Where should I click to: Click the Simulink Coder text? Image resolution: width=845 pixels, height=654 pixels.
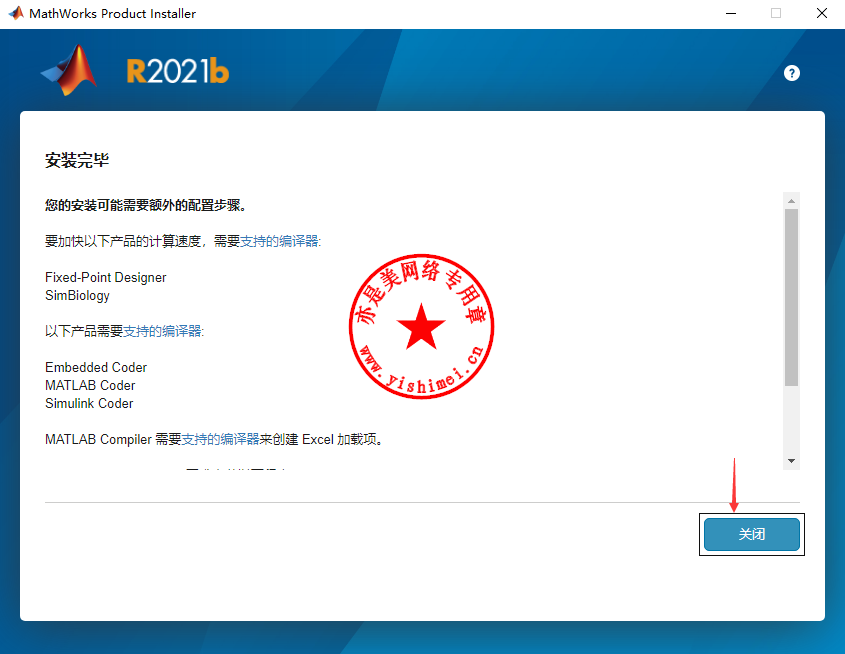(89, 403)
